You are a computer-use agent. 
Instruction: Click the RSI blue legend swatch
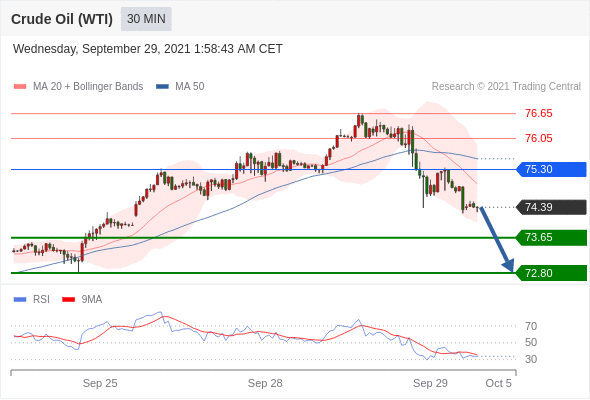coord(20,300)
